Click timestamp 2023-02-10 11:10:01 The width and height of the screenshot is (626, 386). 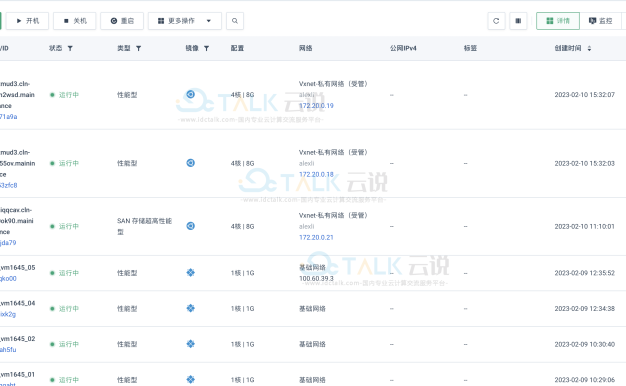tap(584, 226)
